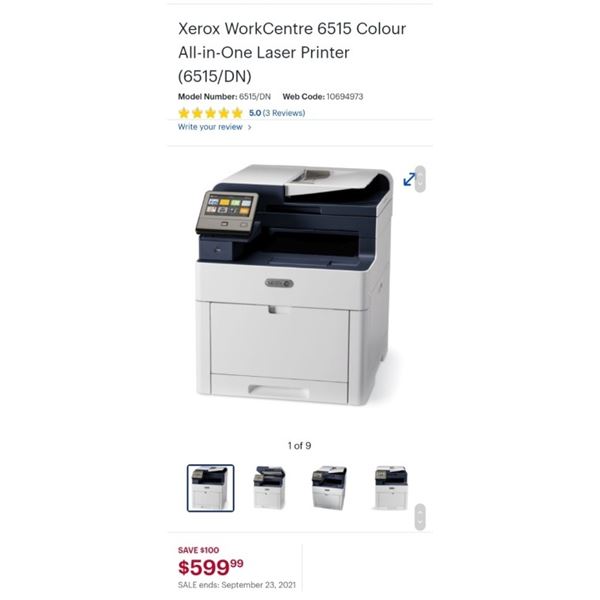Select the fourth printer thumbnail
600x600 pixels.
[391, 488]
